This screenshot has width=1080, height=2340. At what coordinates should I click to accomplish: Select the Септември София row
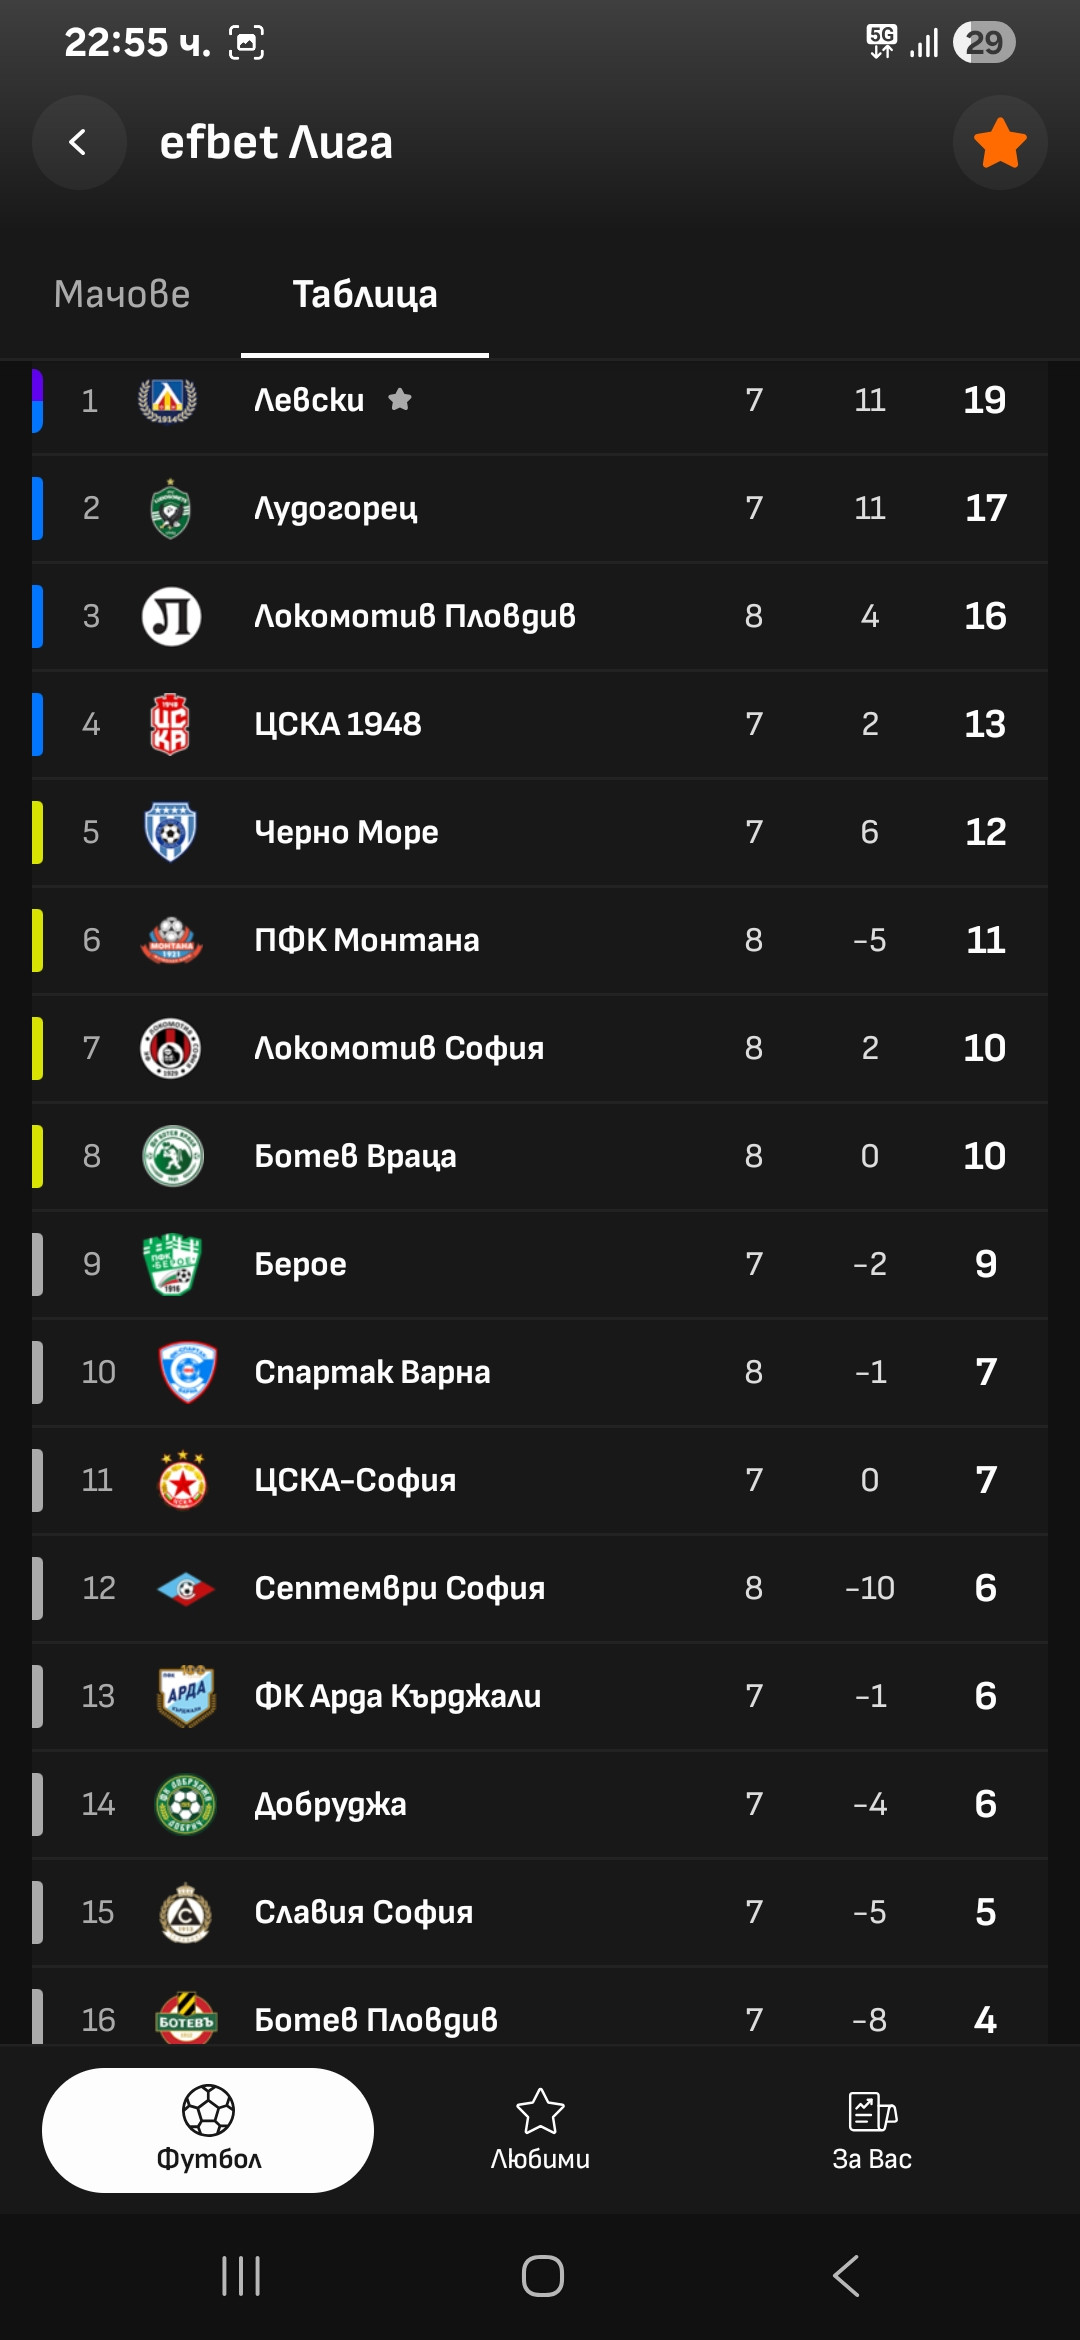point(540,1588)
